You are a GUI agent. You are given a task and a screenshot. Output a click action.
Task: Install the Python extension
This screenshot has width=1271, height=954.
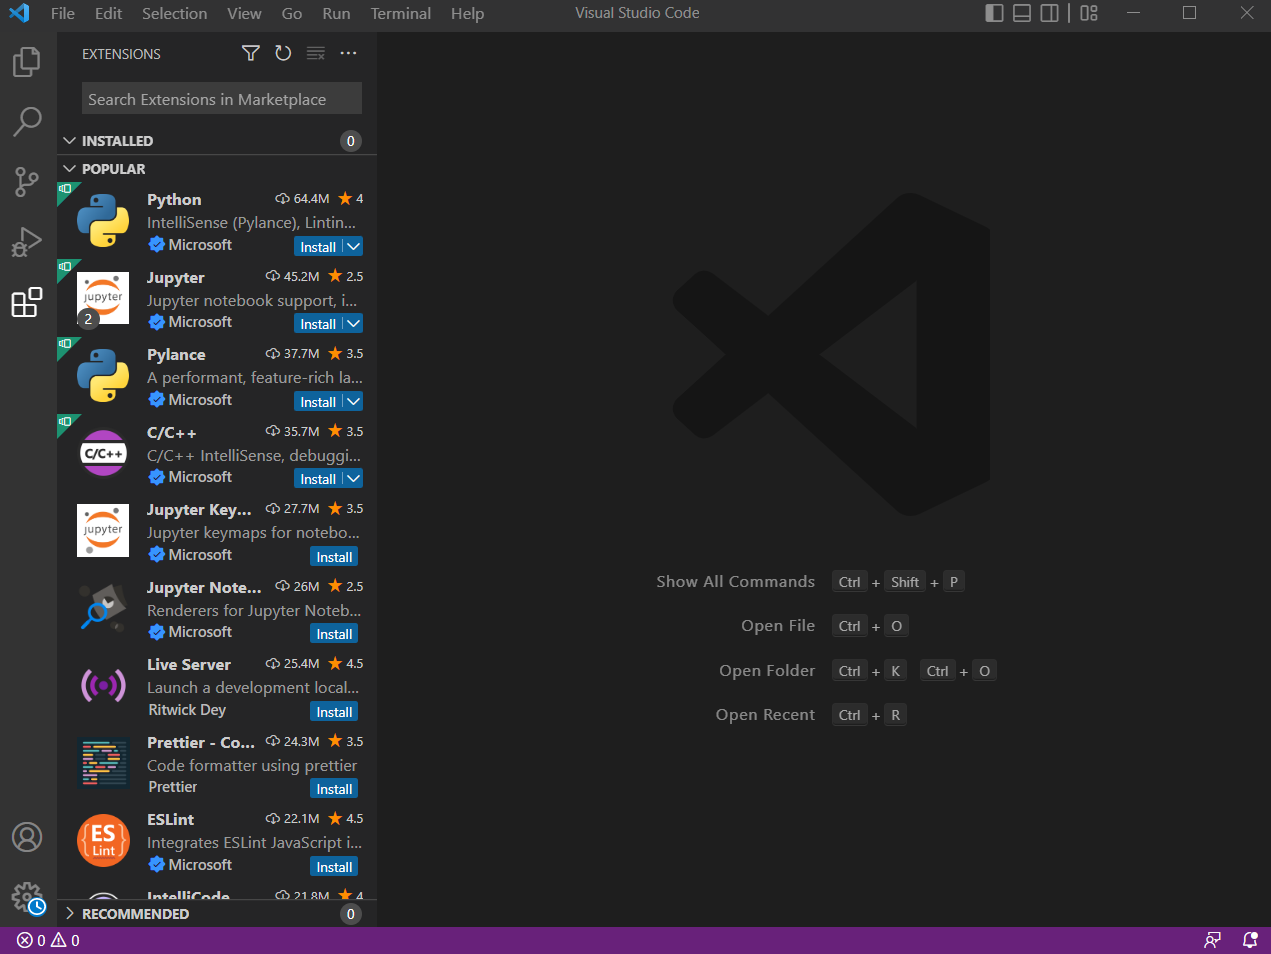(x=318, y=247)
